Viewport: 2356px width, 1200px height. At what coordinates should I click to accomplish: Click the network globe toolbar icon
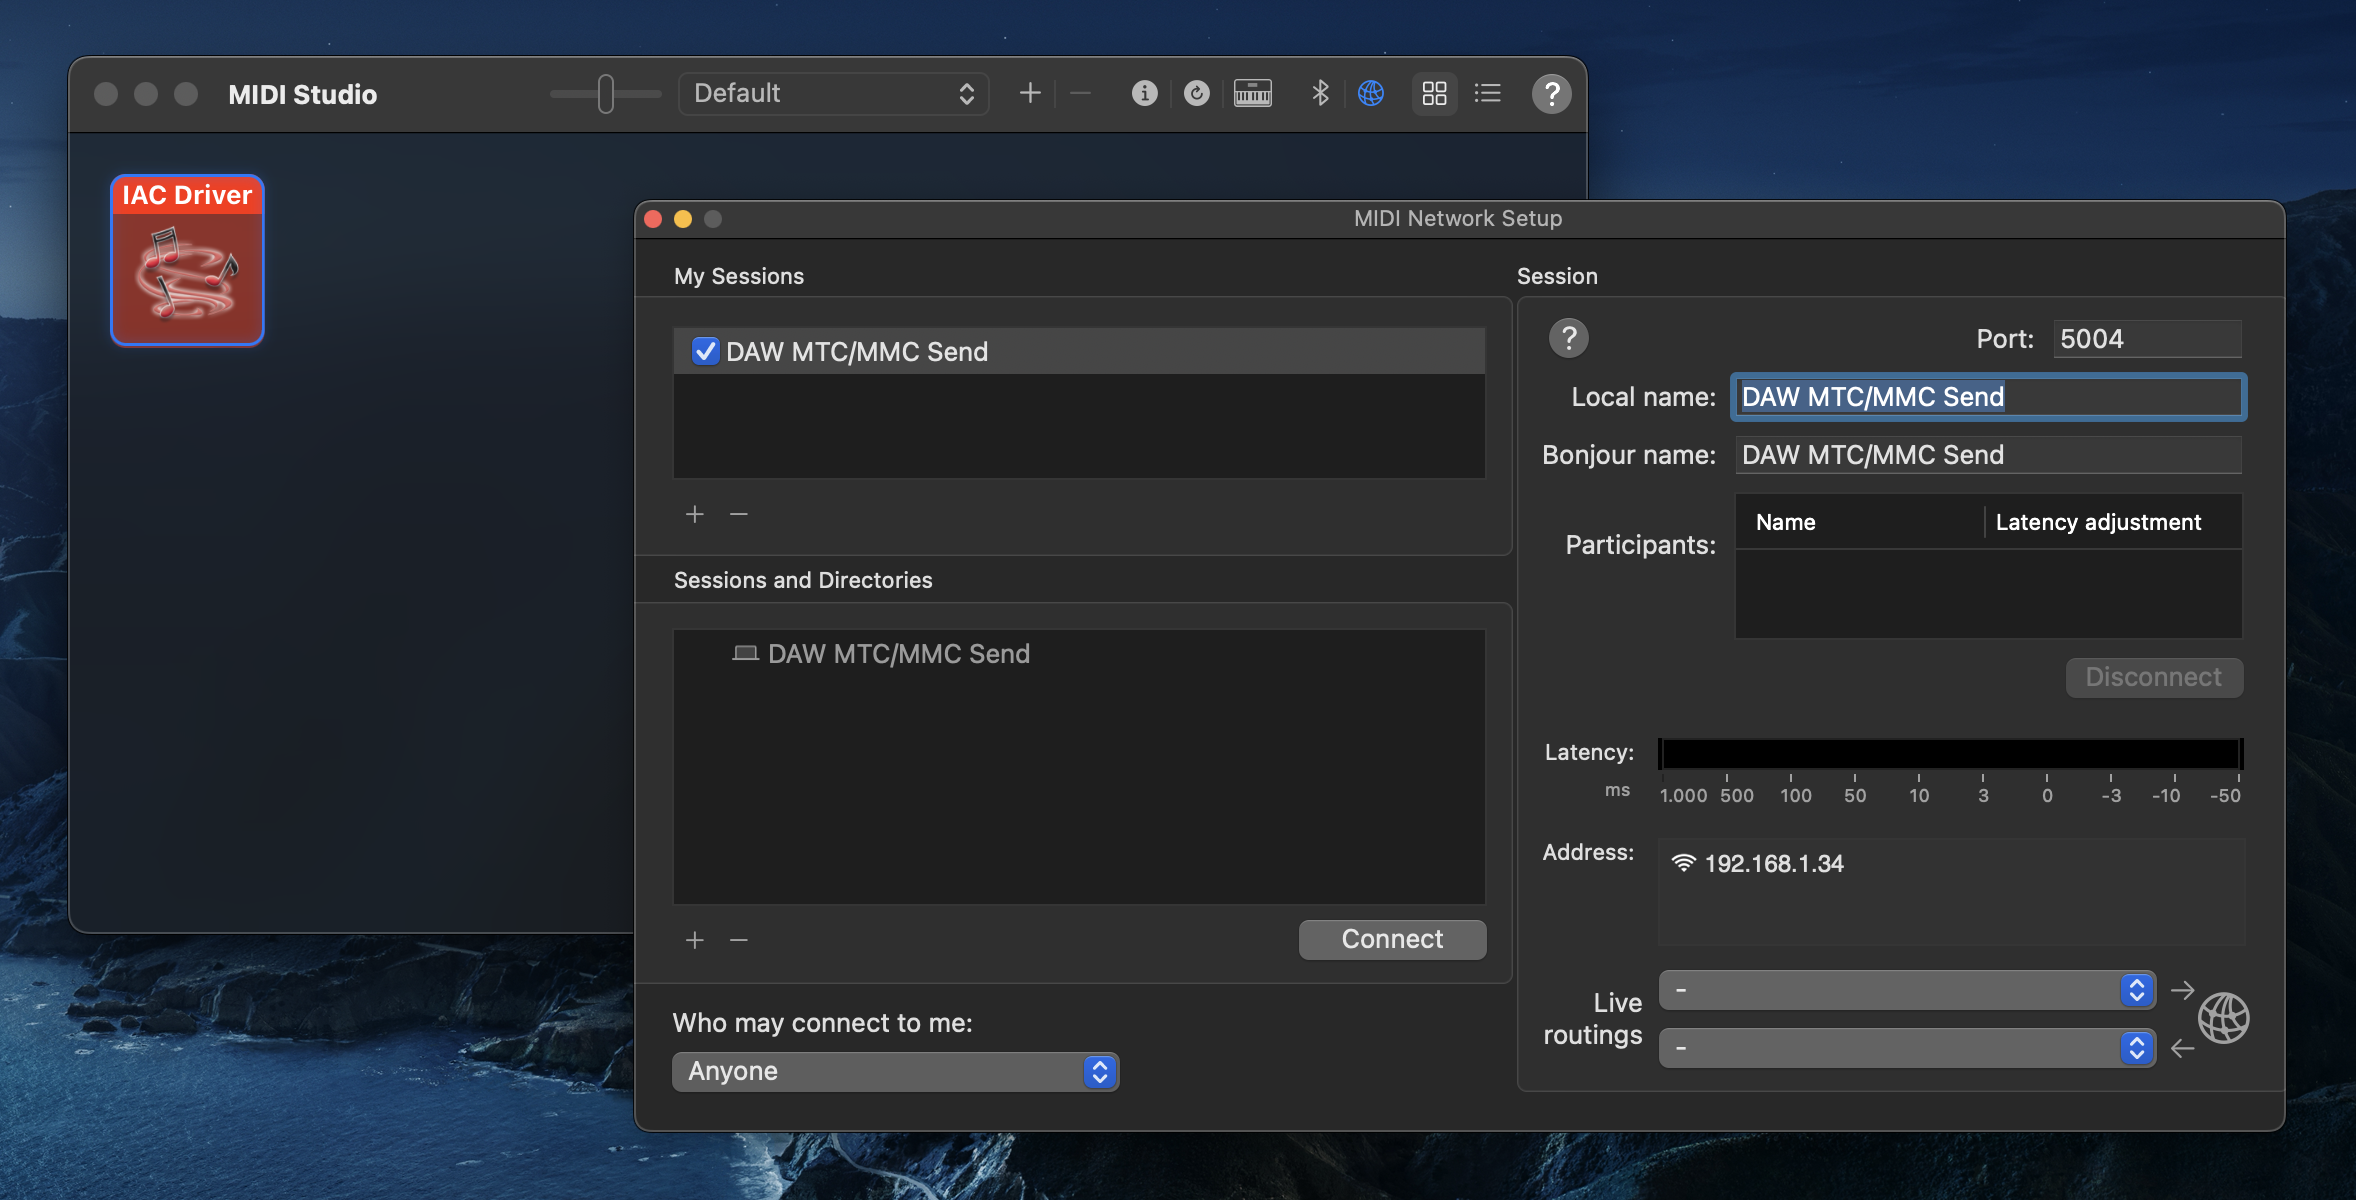[x=1371, y=93]
